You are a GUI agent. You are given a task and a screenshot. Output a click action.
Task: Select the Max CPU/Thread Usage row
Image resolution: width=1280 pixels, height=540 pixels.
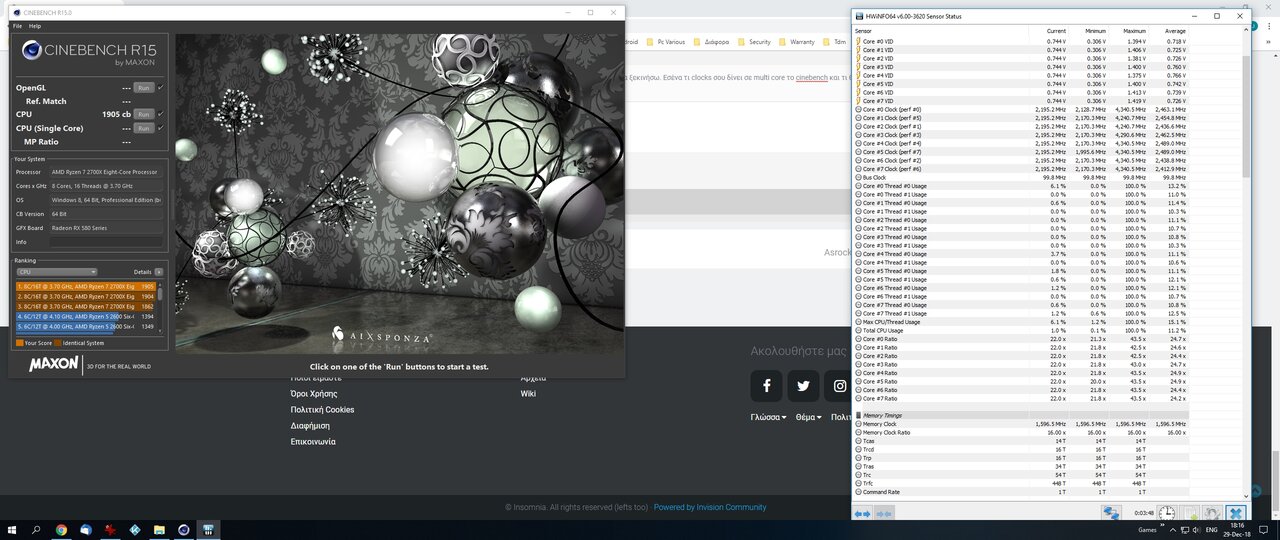pos(1020,322)
